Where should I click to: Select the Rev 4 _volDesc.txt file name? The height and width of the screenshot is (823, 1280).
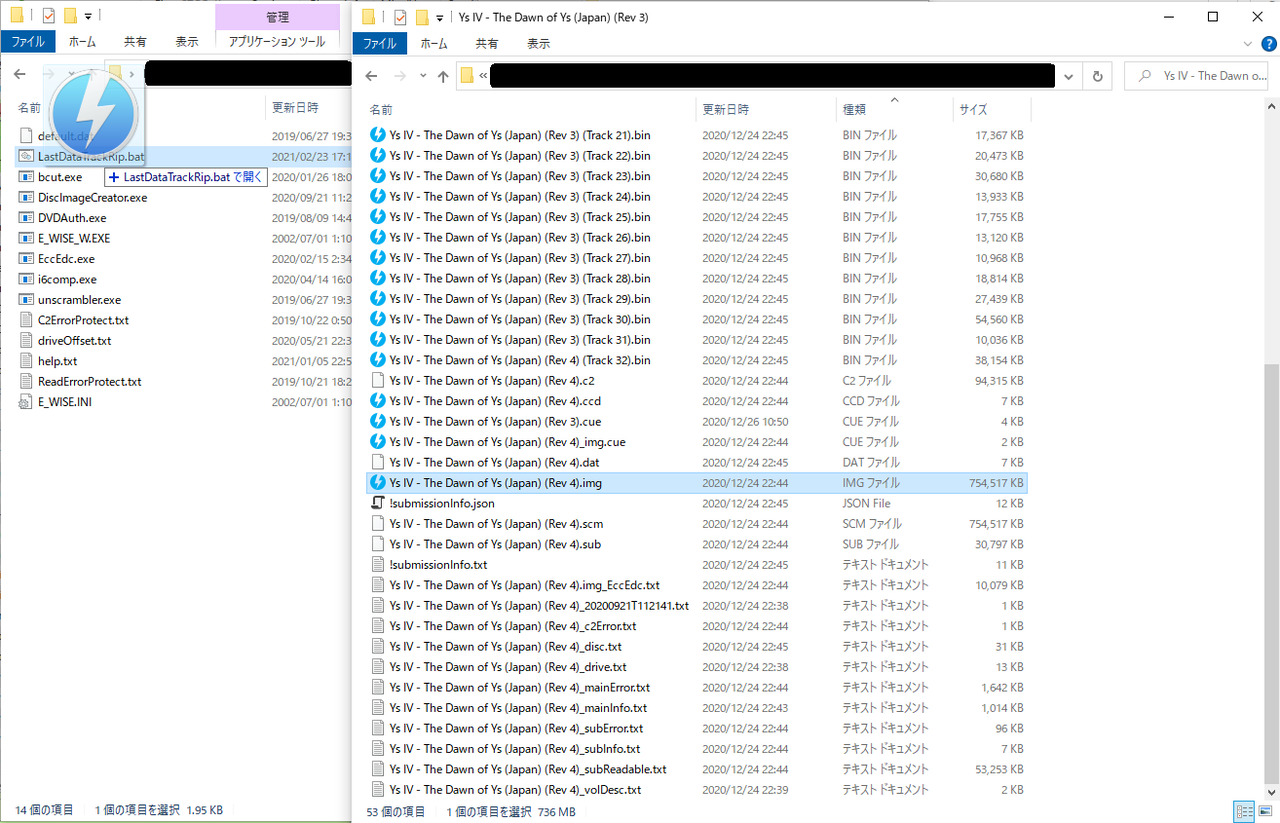coord(515,790)
